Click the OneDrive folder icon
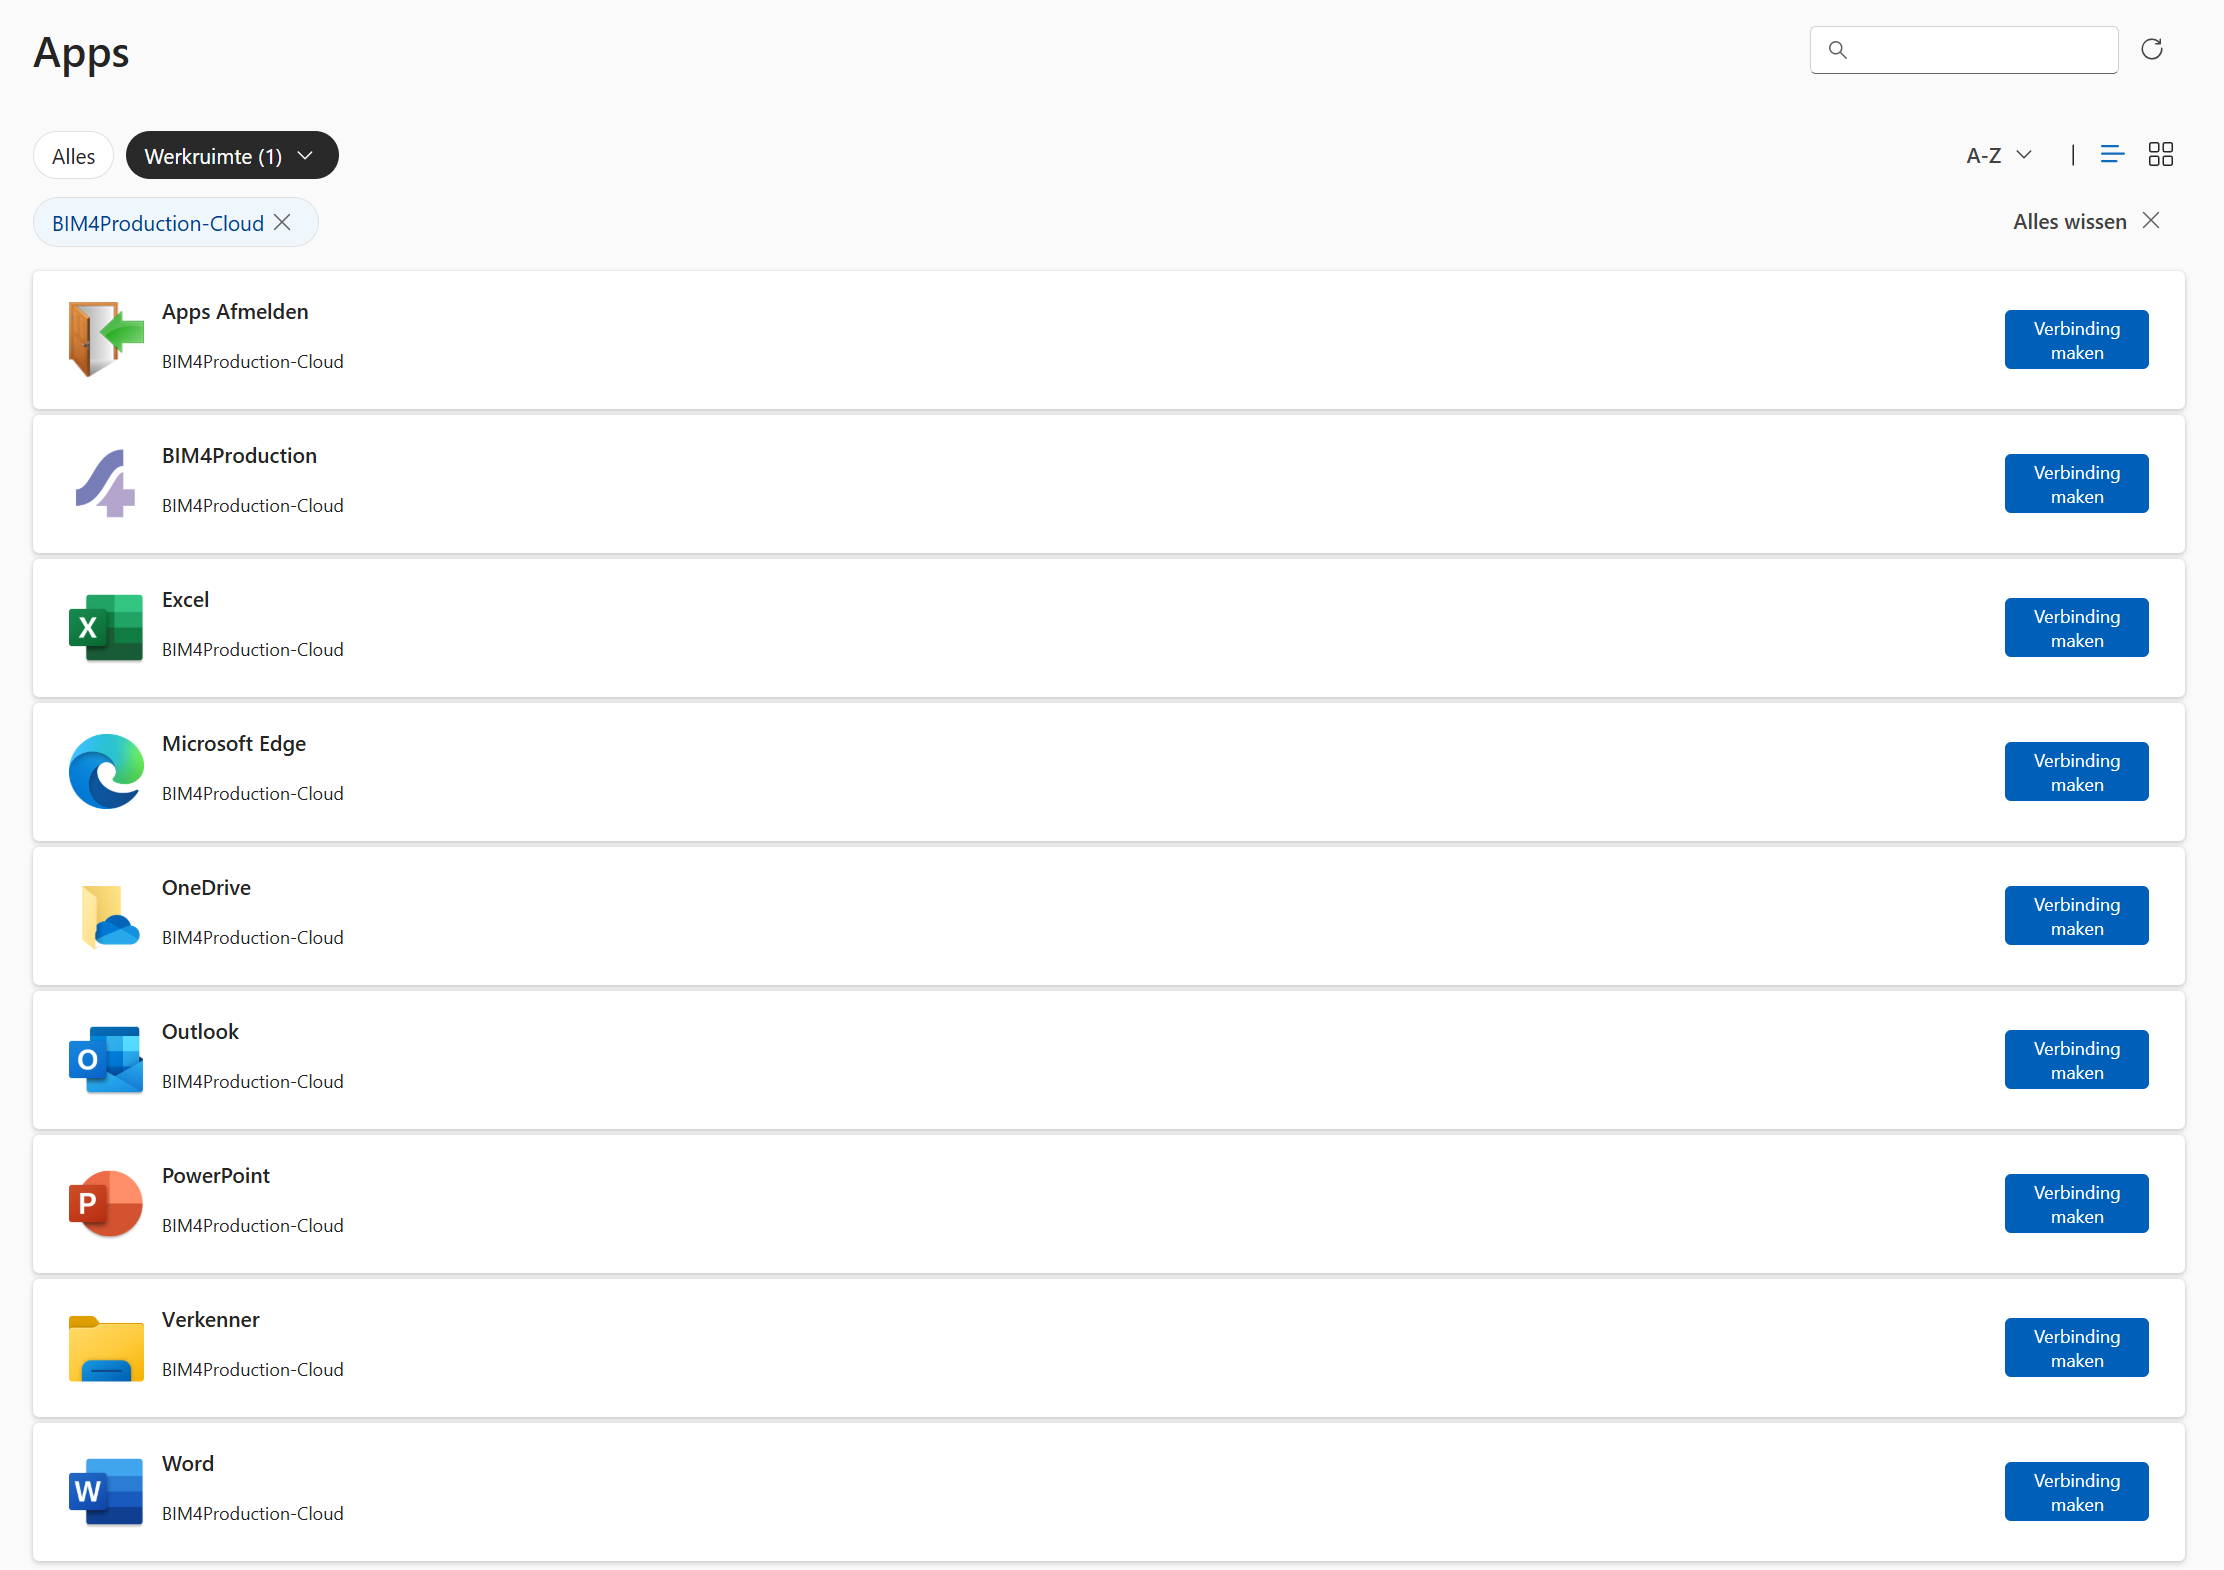The image size is (2224, 1570). click(106, 915)
